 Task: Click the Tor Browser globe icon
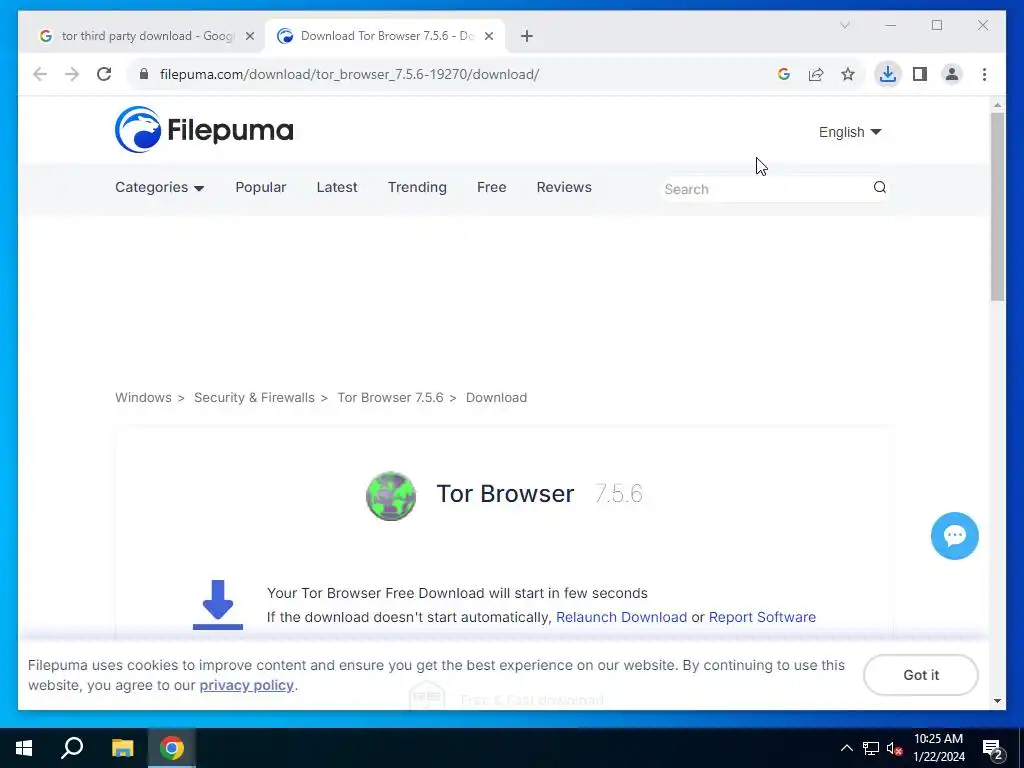click(x=391, y=496)
